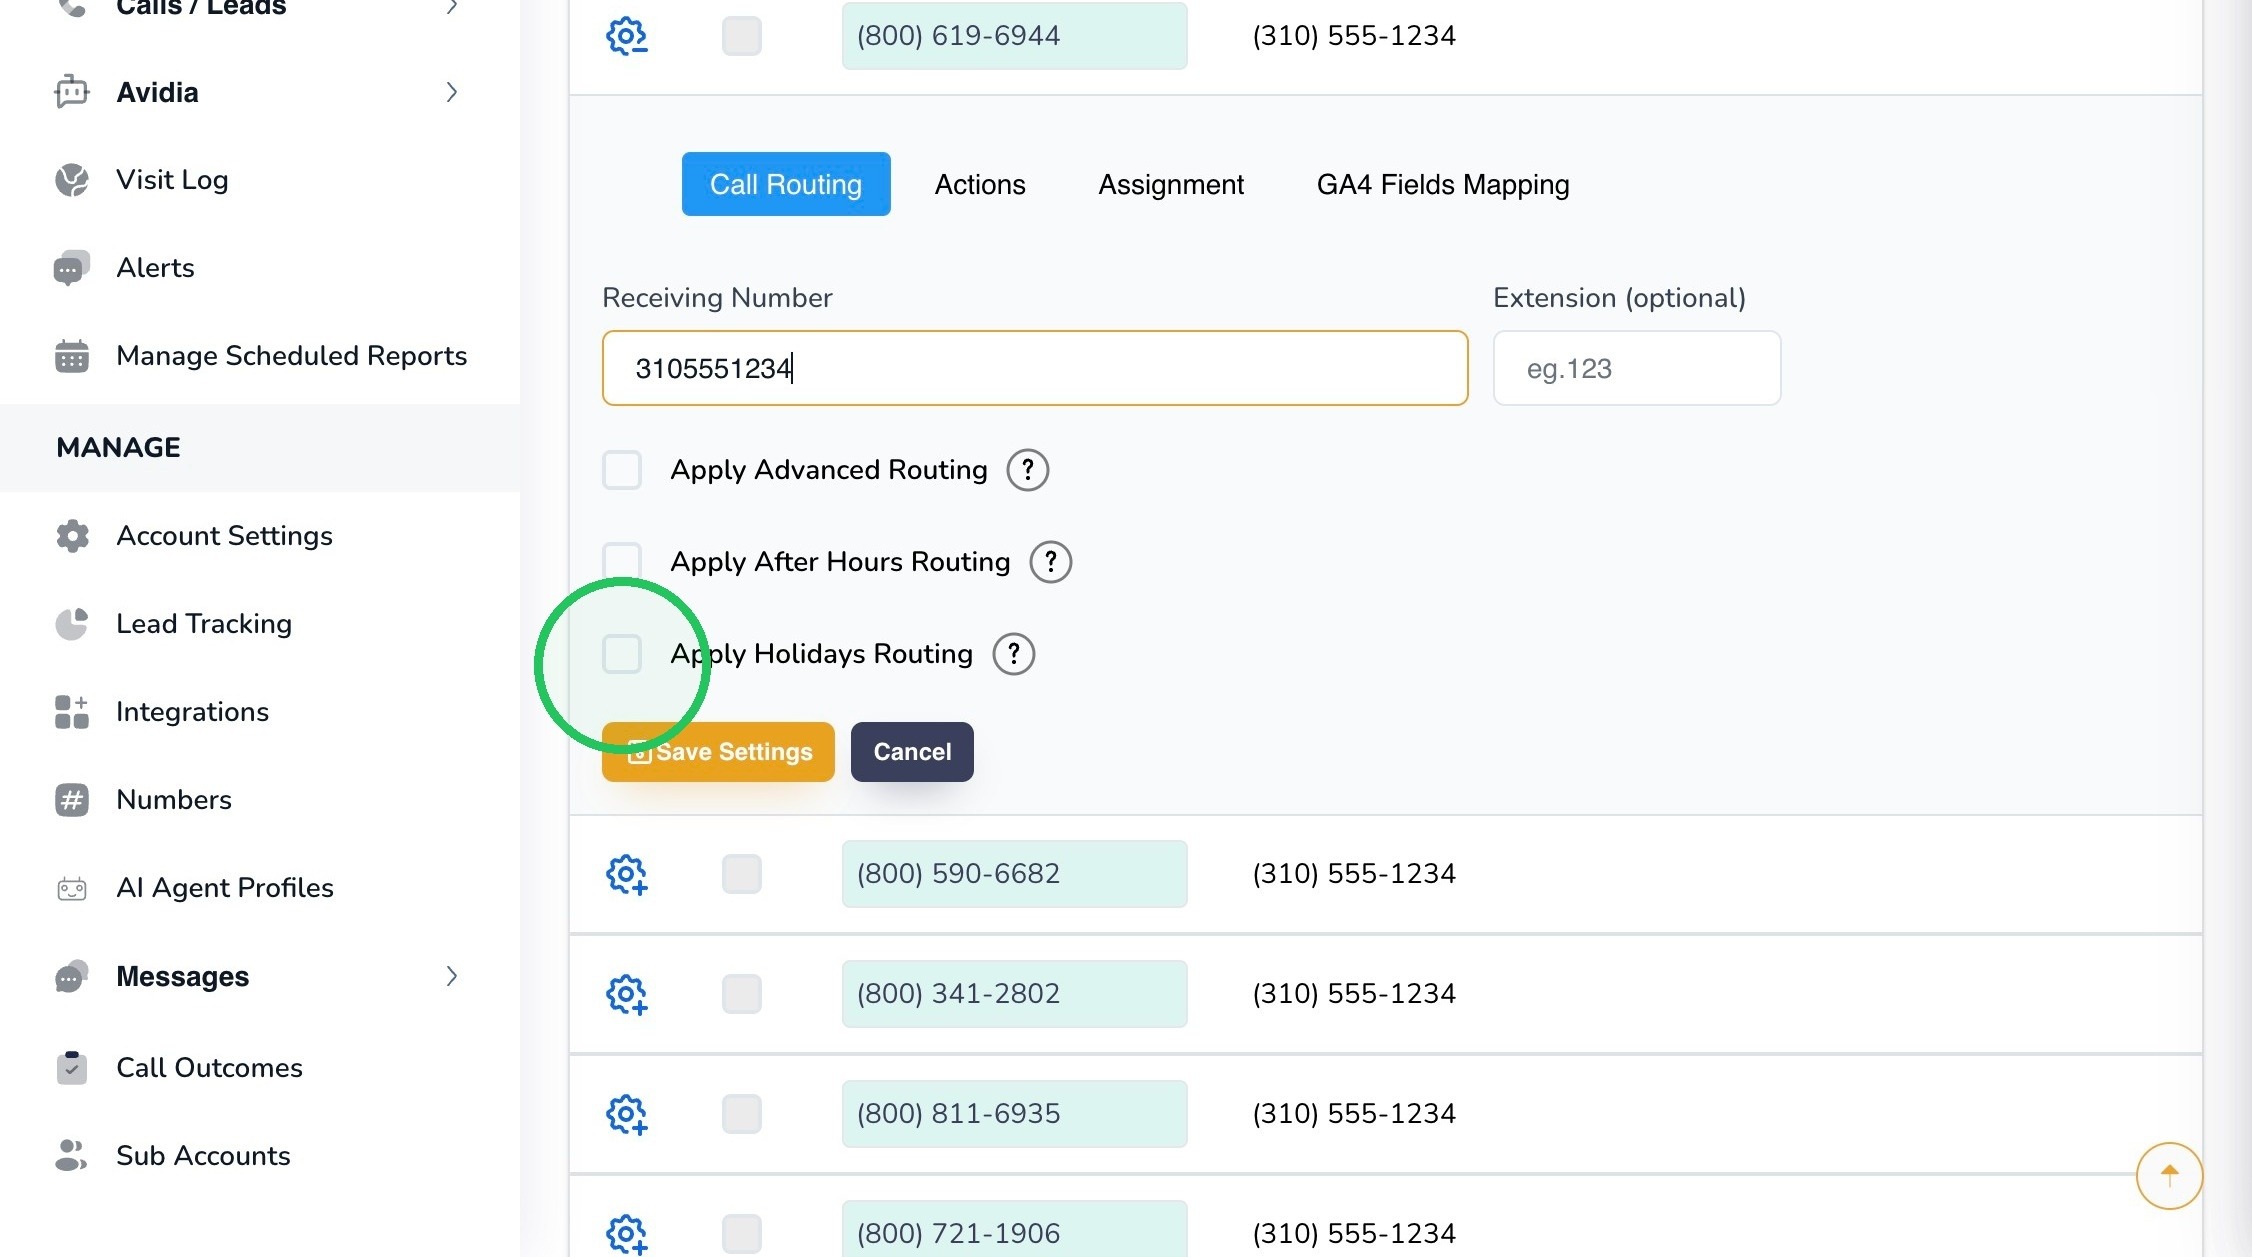Click the Account Settings gear icon
The image size is (2252, 1257).
pos(72,536)
